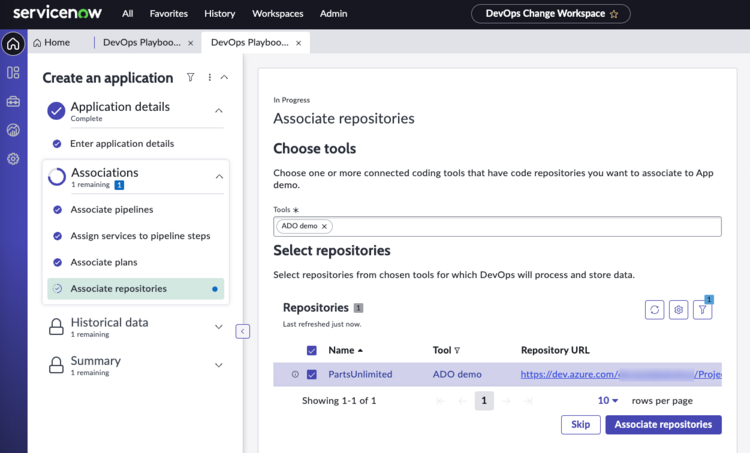Screen dimensions: 750x453
Task: Open the Enter application details step
Action: click(122, 144)
